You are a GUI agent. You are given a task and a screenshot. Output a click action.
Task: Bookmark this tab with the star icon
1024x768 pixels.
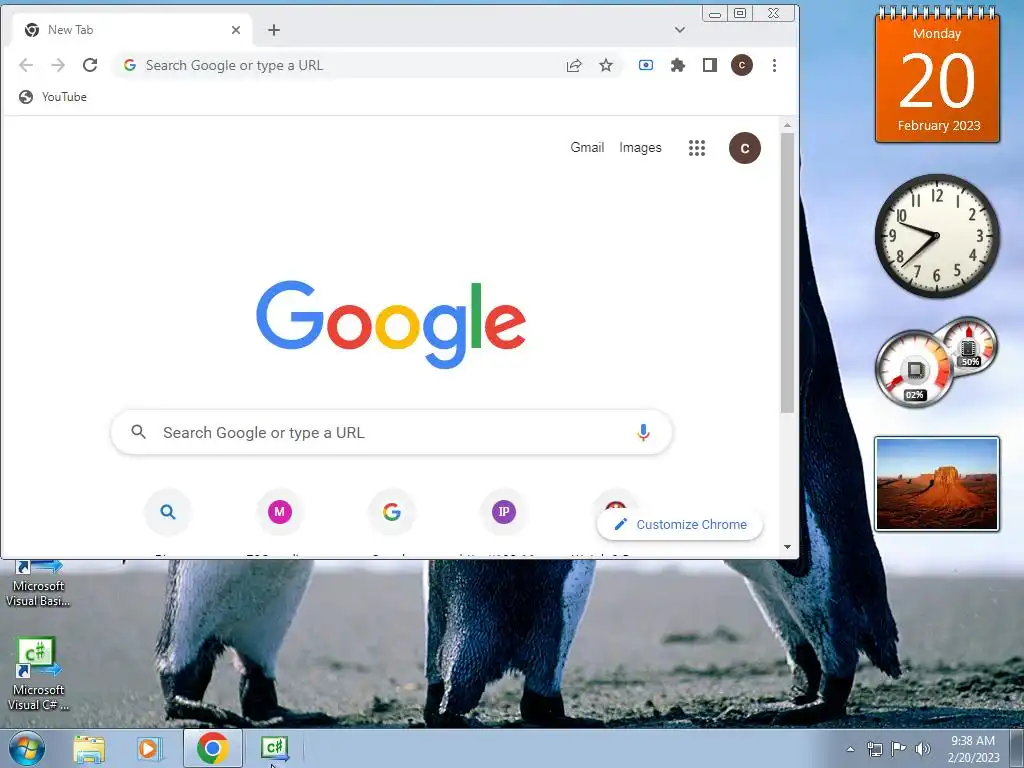(606, 65)
